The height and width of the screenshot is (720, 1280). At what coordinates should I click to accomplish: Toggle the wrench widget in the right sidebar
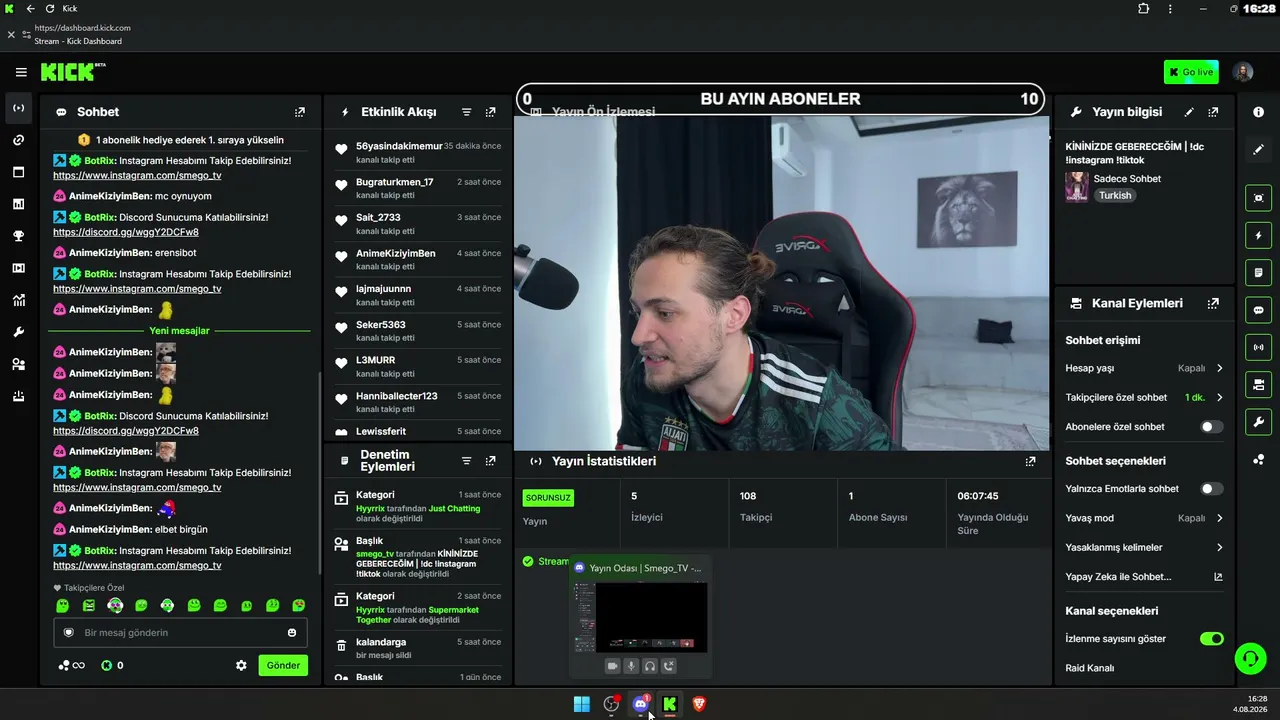pos(1258,421)
